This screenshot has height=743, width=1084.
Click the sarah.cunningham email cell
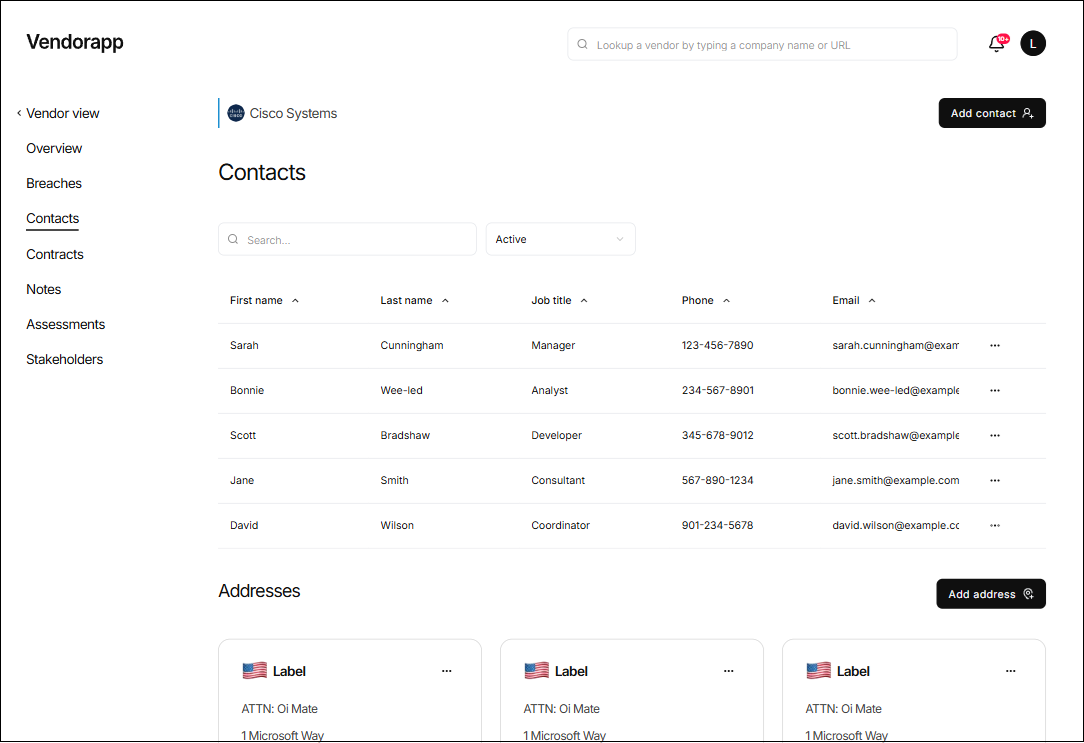click(895, 346)
